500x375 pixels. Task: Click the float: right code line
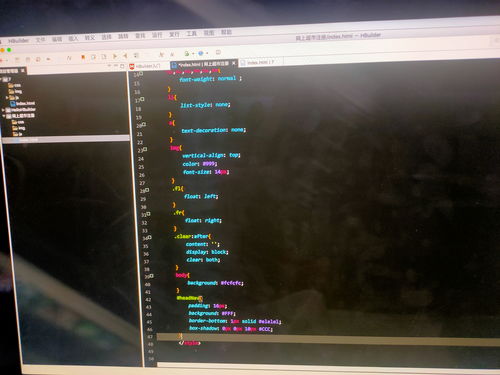coord(203,220)
